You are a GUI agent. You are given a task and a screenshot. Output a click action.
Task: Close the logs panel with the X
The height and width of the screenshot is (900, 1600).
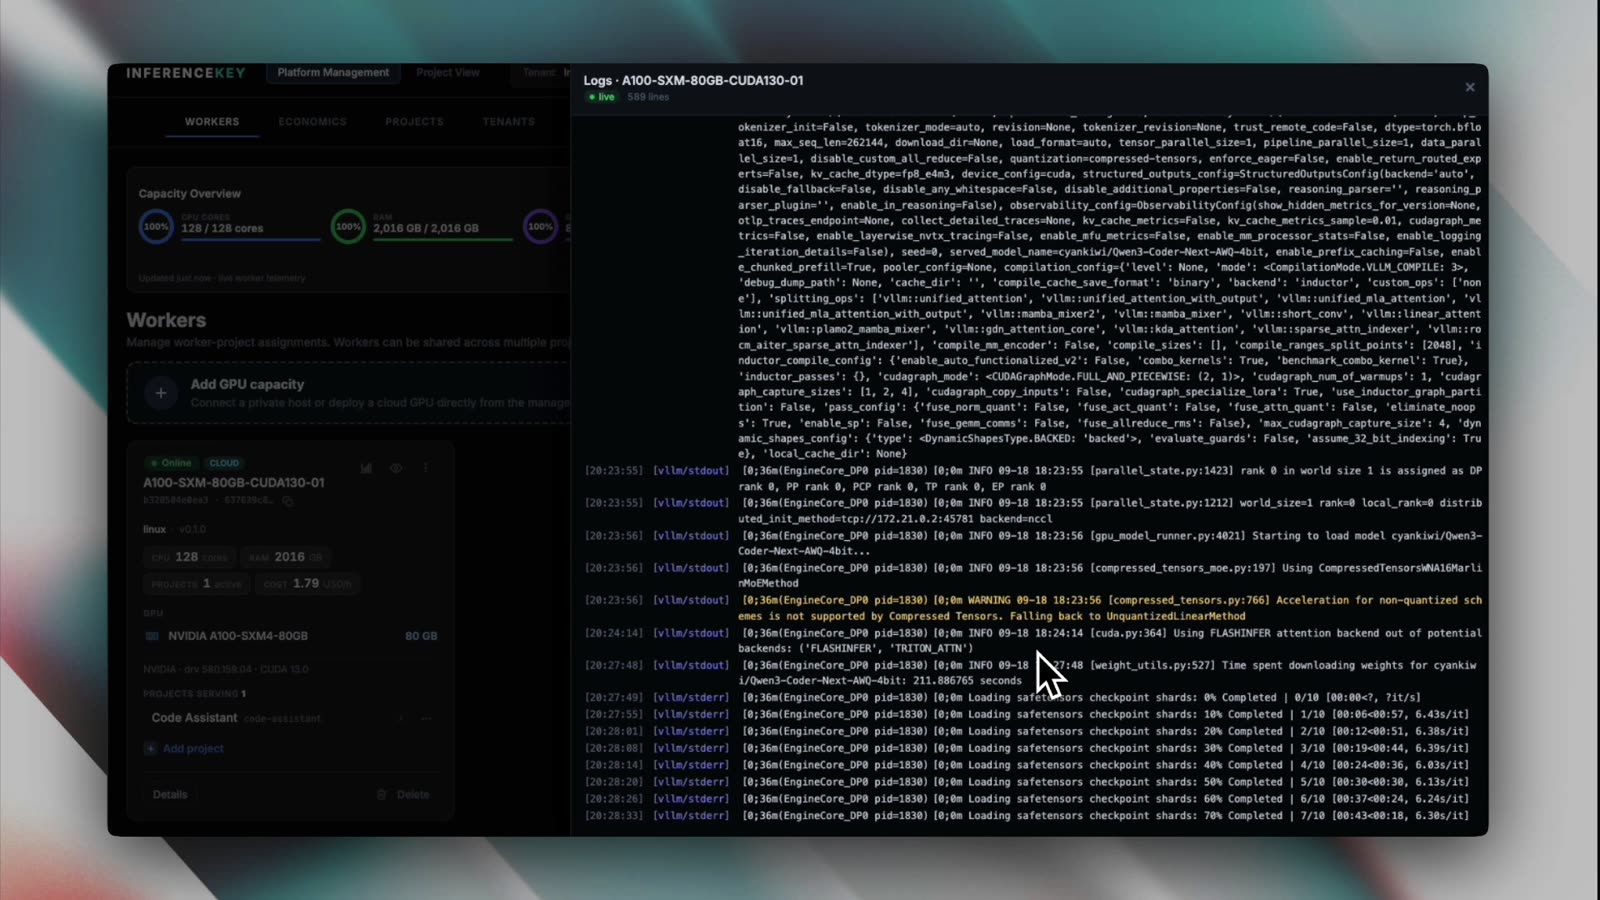point(1470,87)
